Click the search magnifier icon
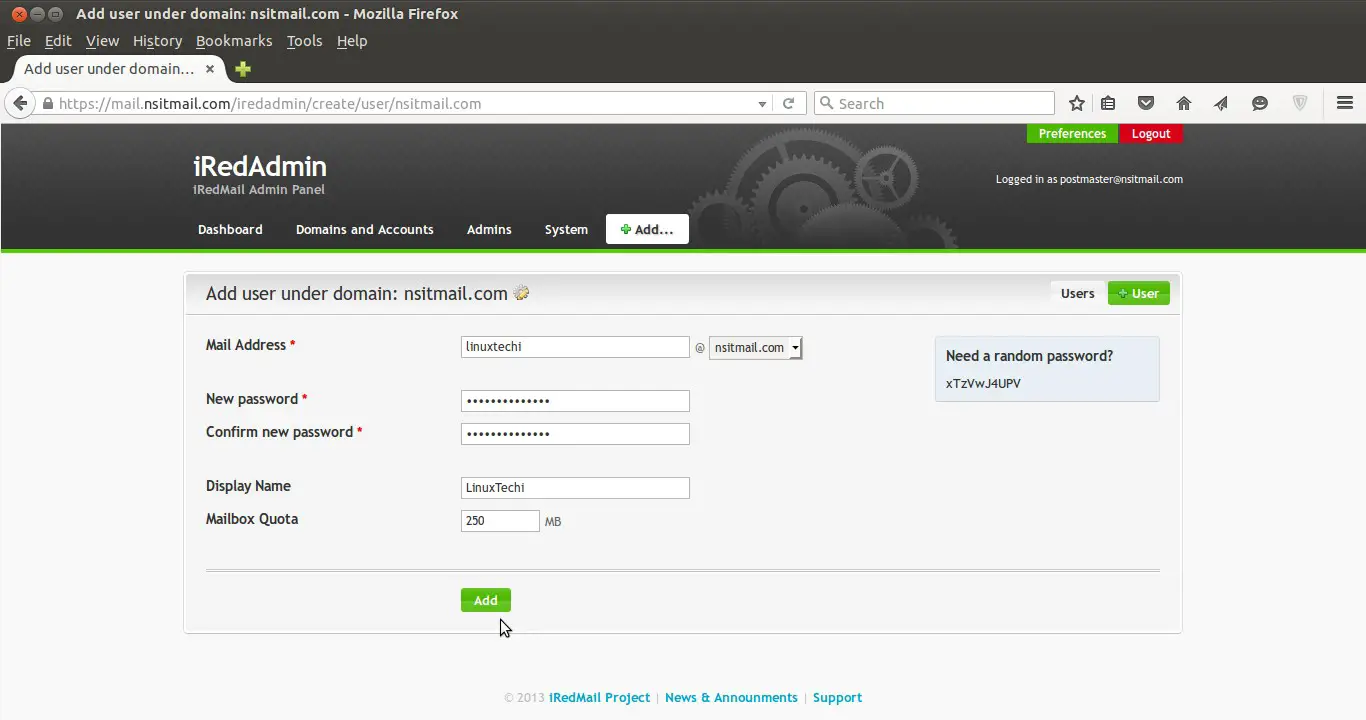 point(826,103)
